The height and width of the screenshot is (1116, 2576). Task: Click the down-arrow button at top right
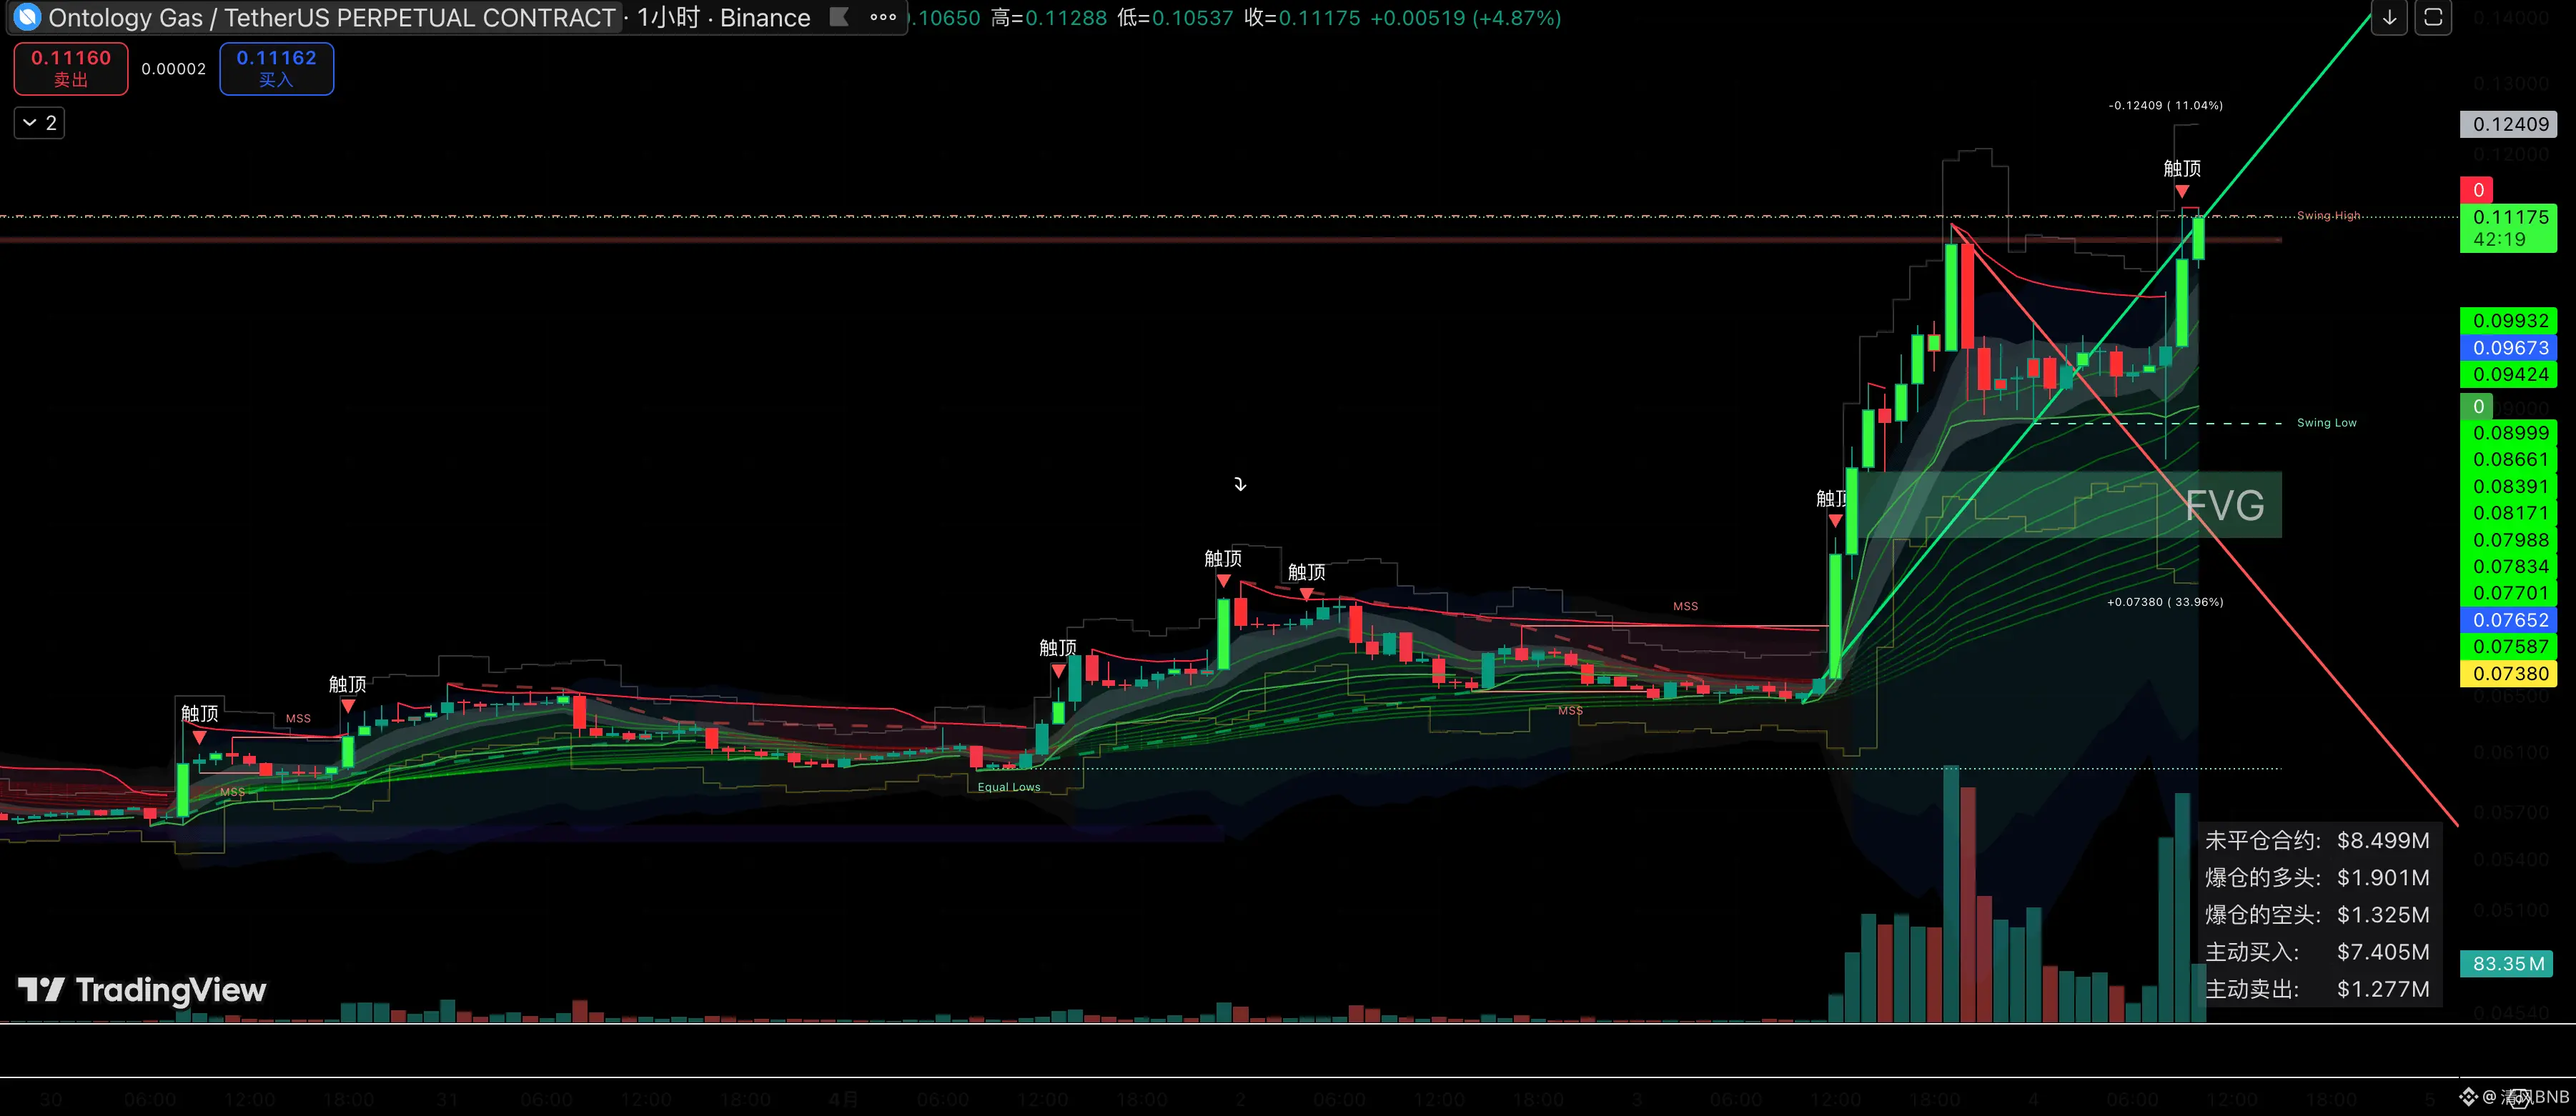[2389, 18]
